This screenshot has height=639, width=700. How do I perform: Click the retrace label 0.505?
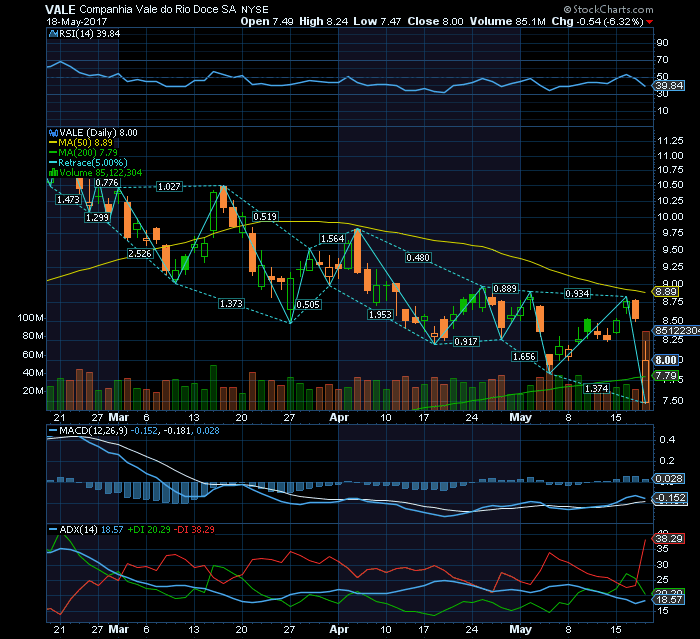[x=308, y=305]
